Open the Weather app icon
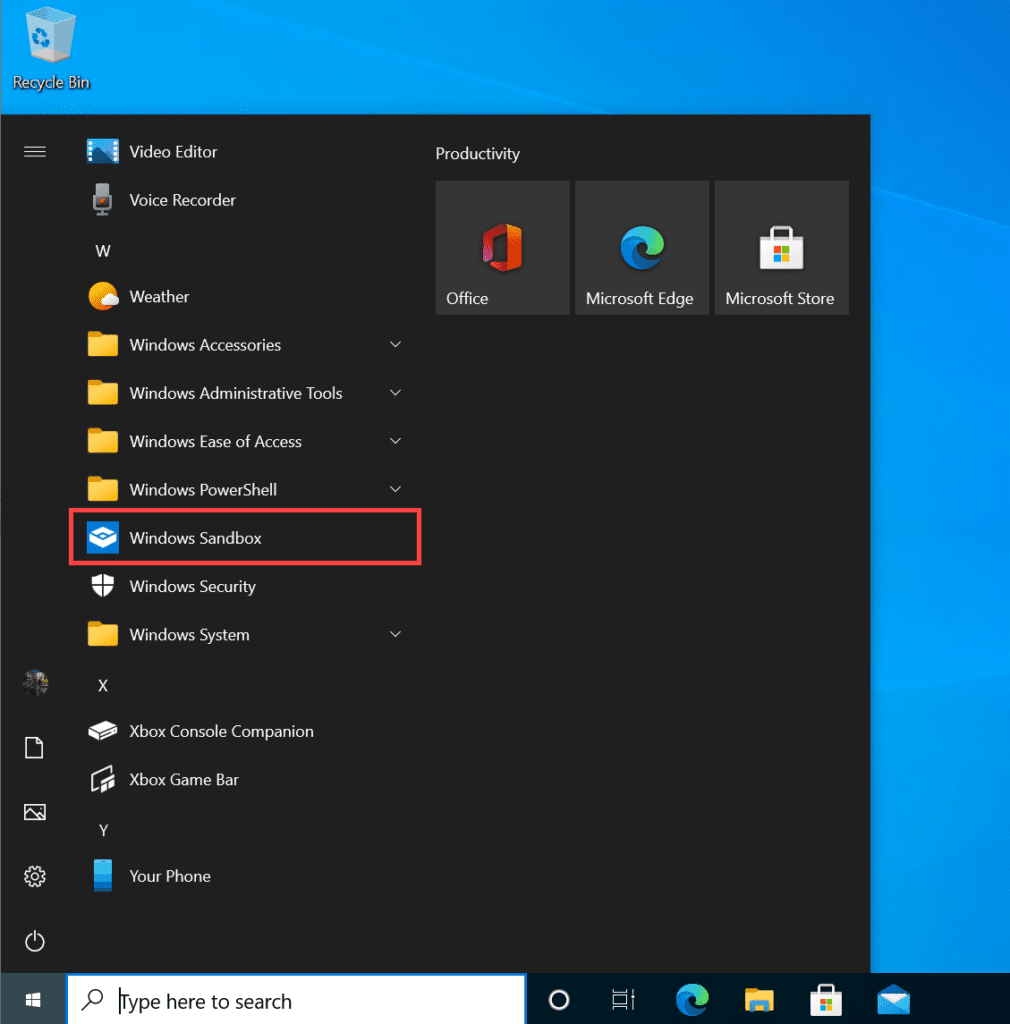1010x1024 pixels. (103, 296)
